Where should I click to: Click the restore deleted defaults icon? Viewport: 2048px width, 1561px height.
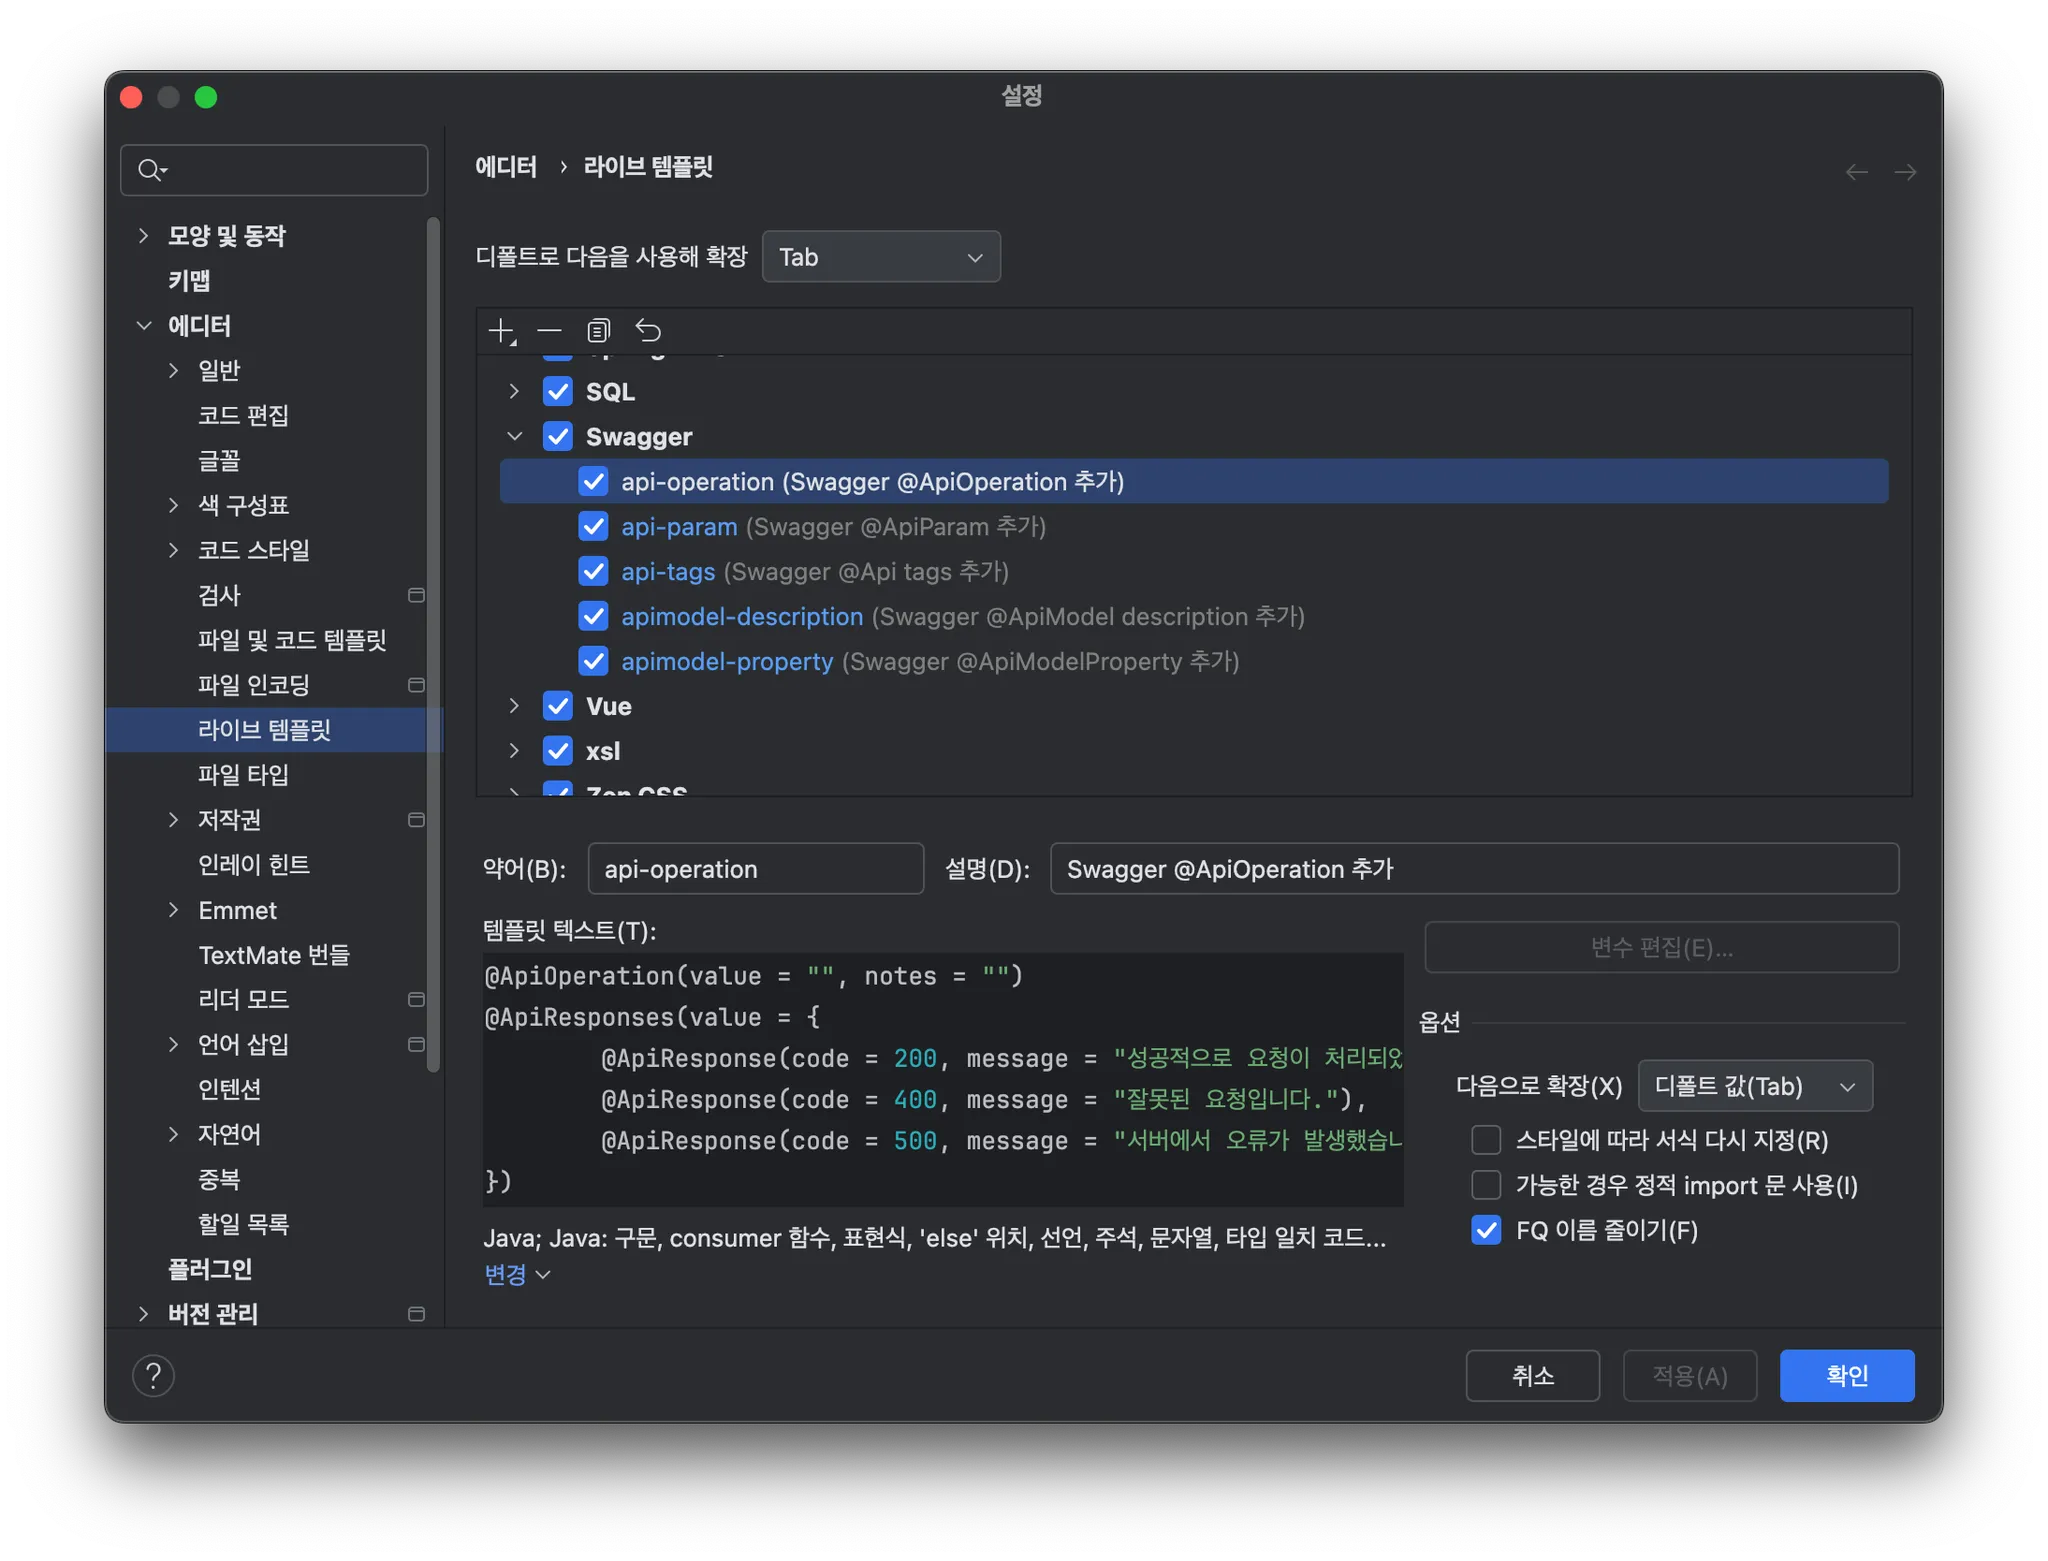click(648, 331)
